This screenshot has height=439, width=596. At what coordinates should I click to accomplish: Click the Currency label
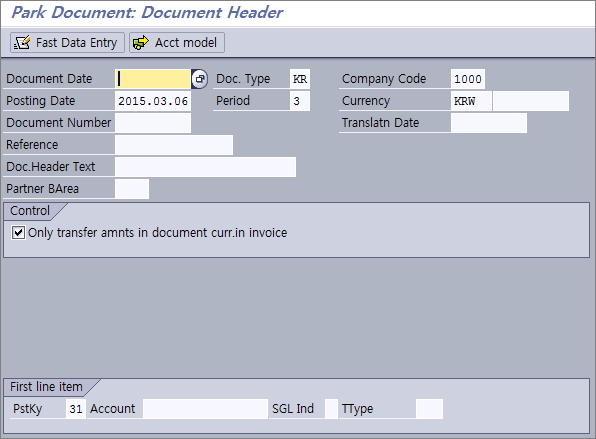tap(366, 101)
